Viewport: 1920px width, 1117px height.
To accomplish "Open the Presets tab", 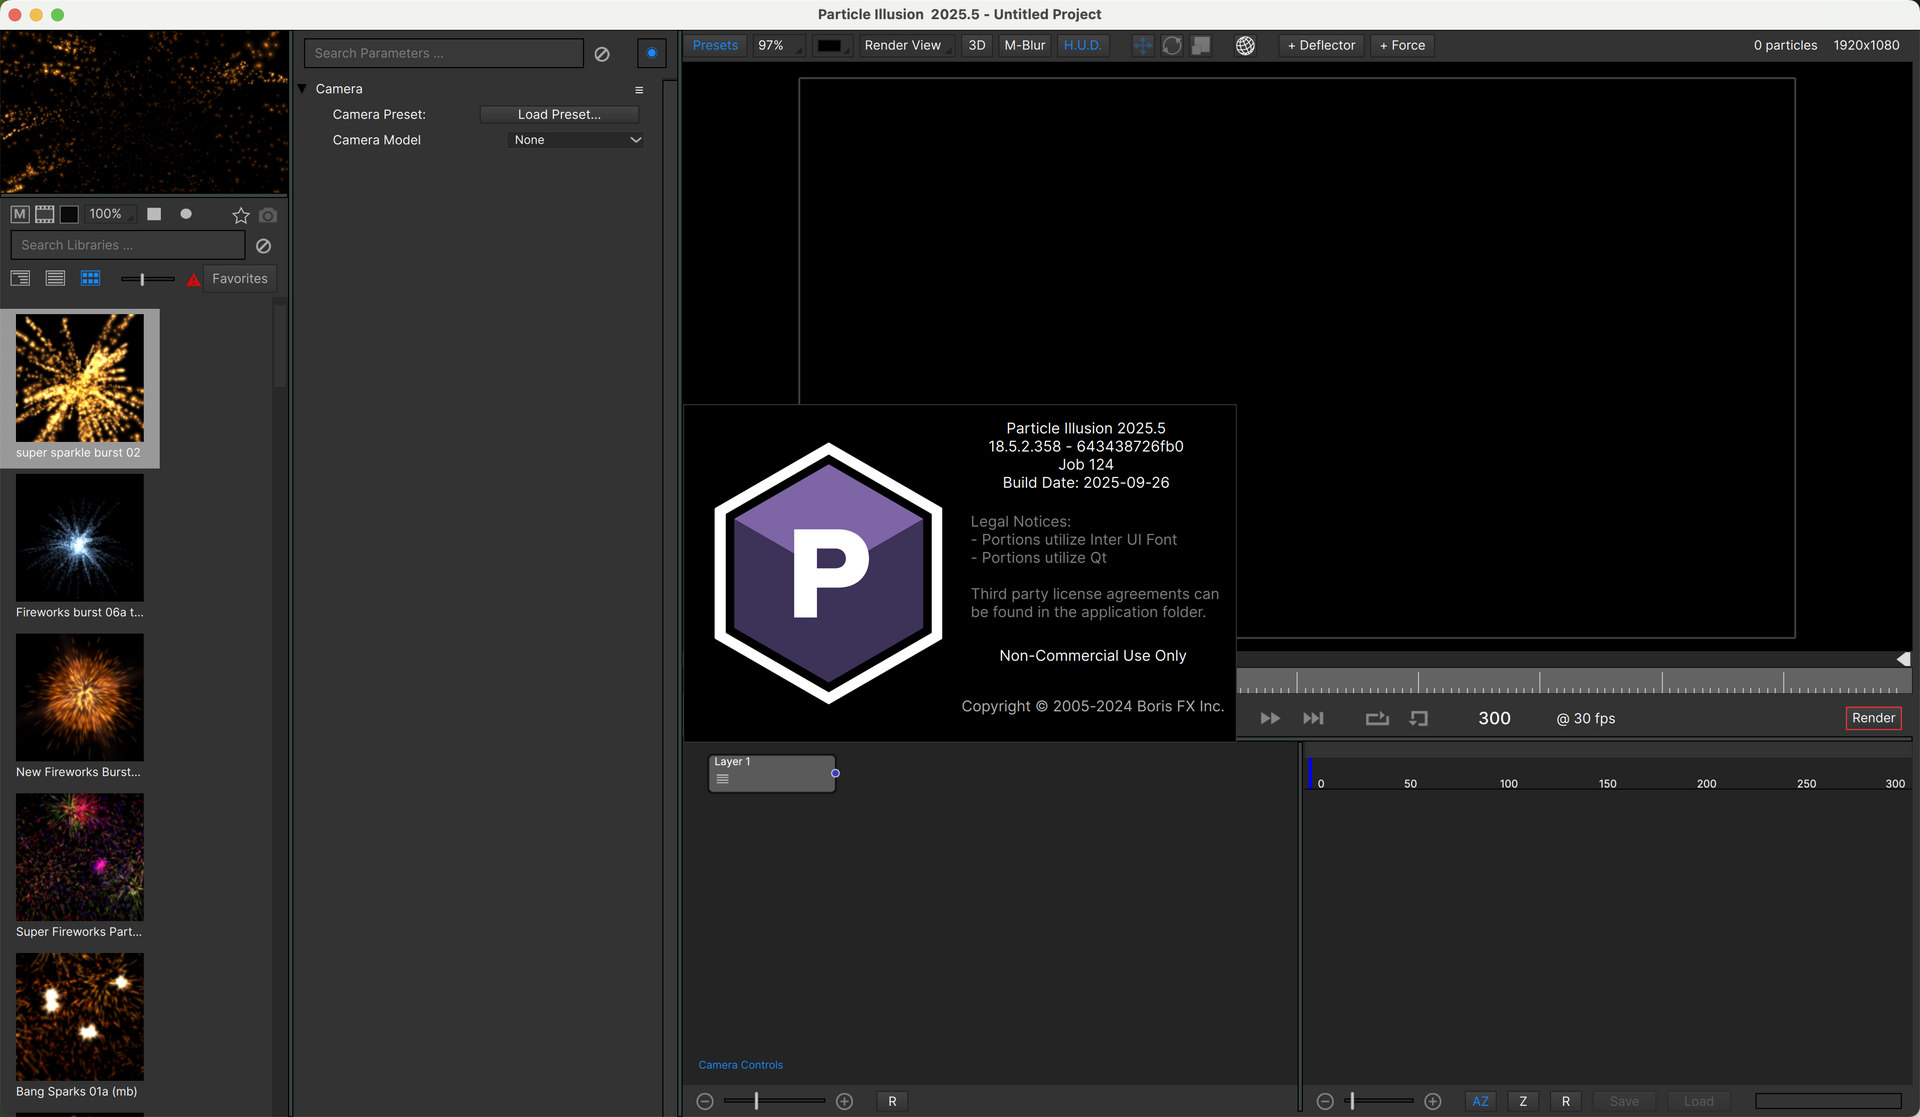I will point(715,46).
